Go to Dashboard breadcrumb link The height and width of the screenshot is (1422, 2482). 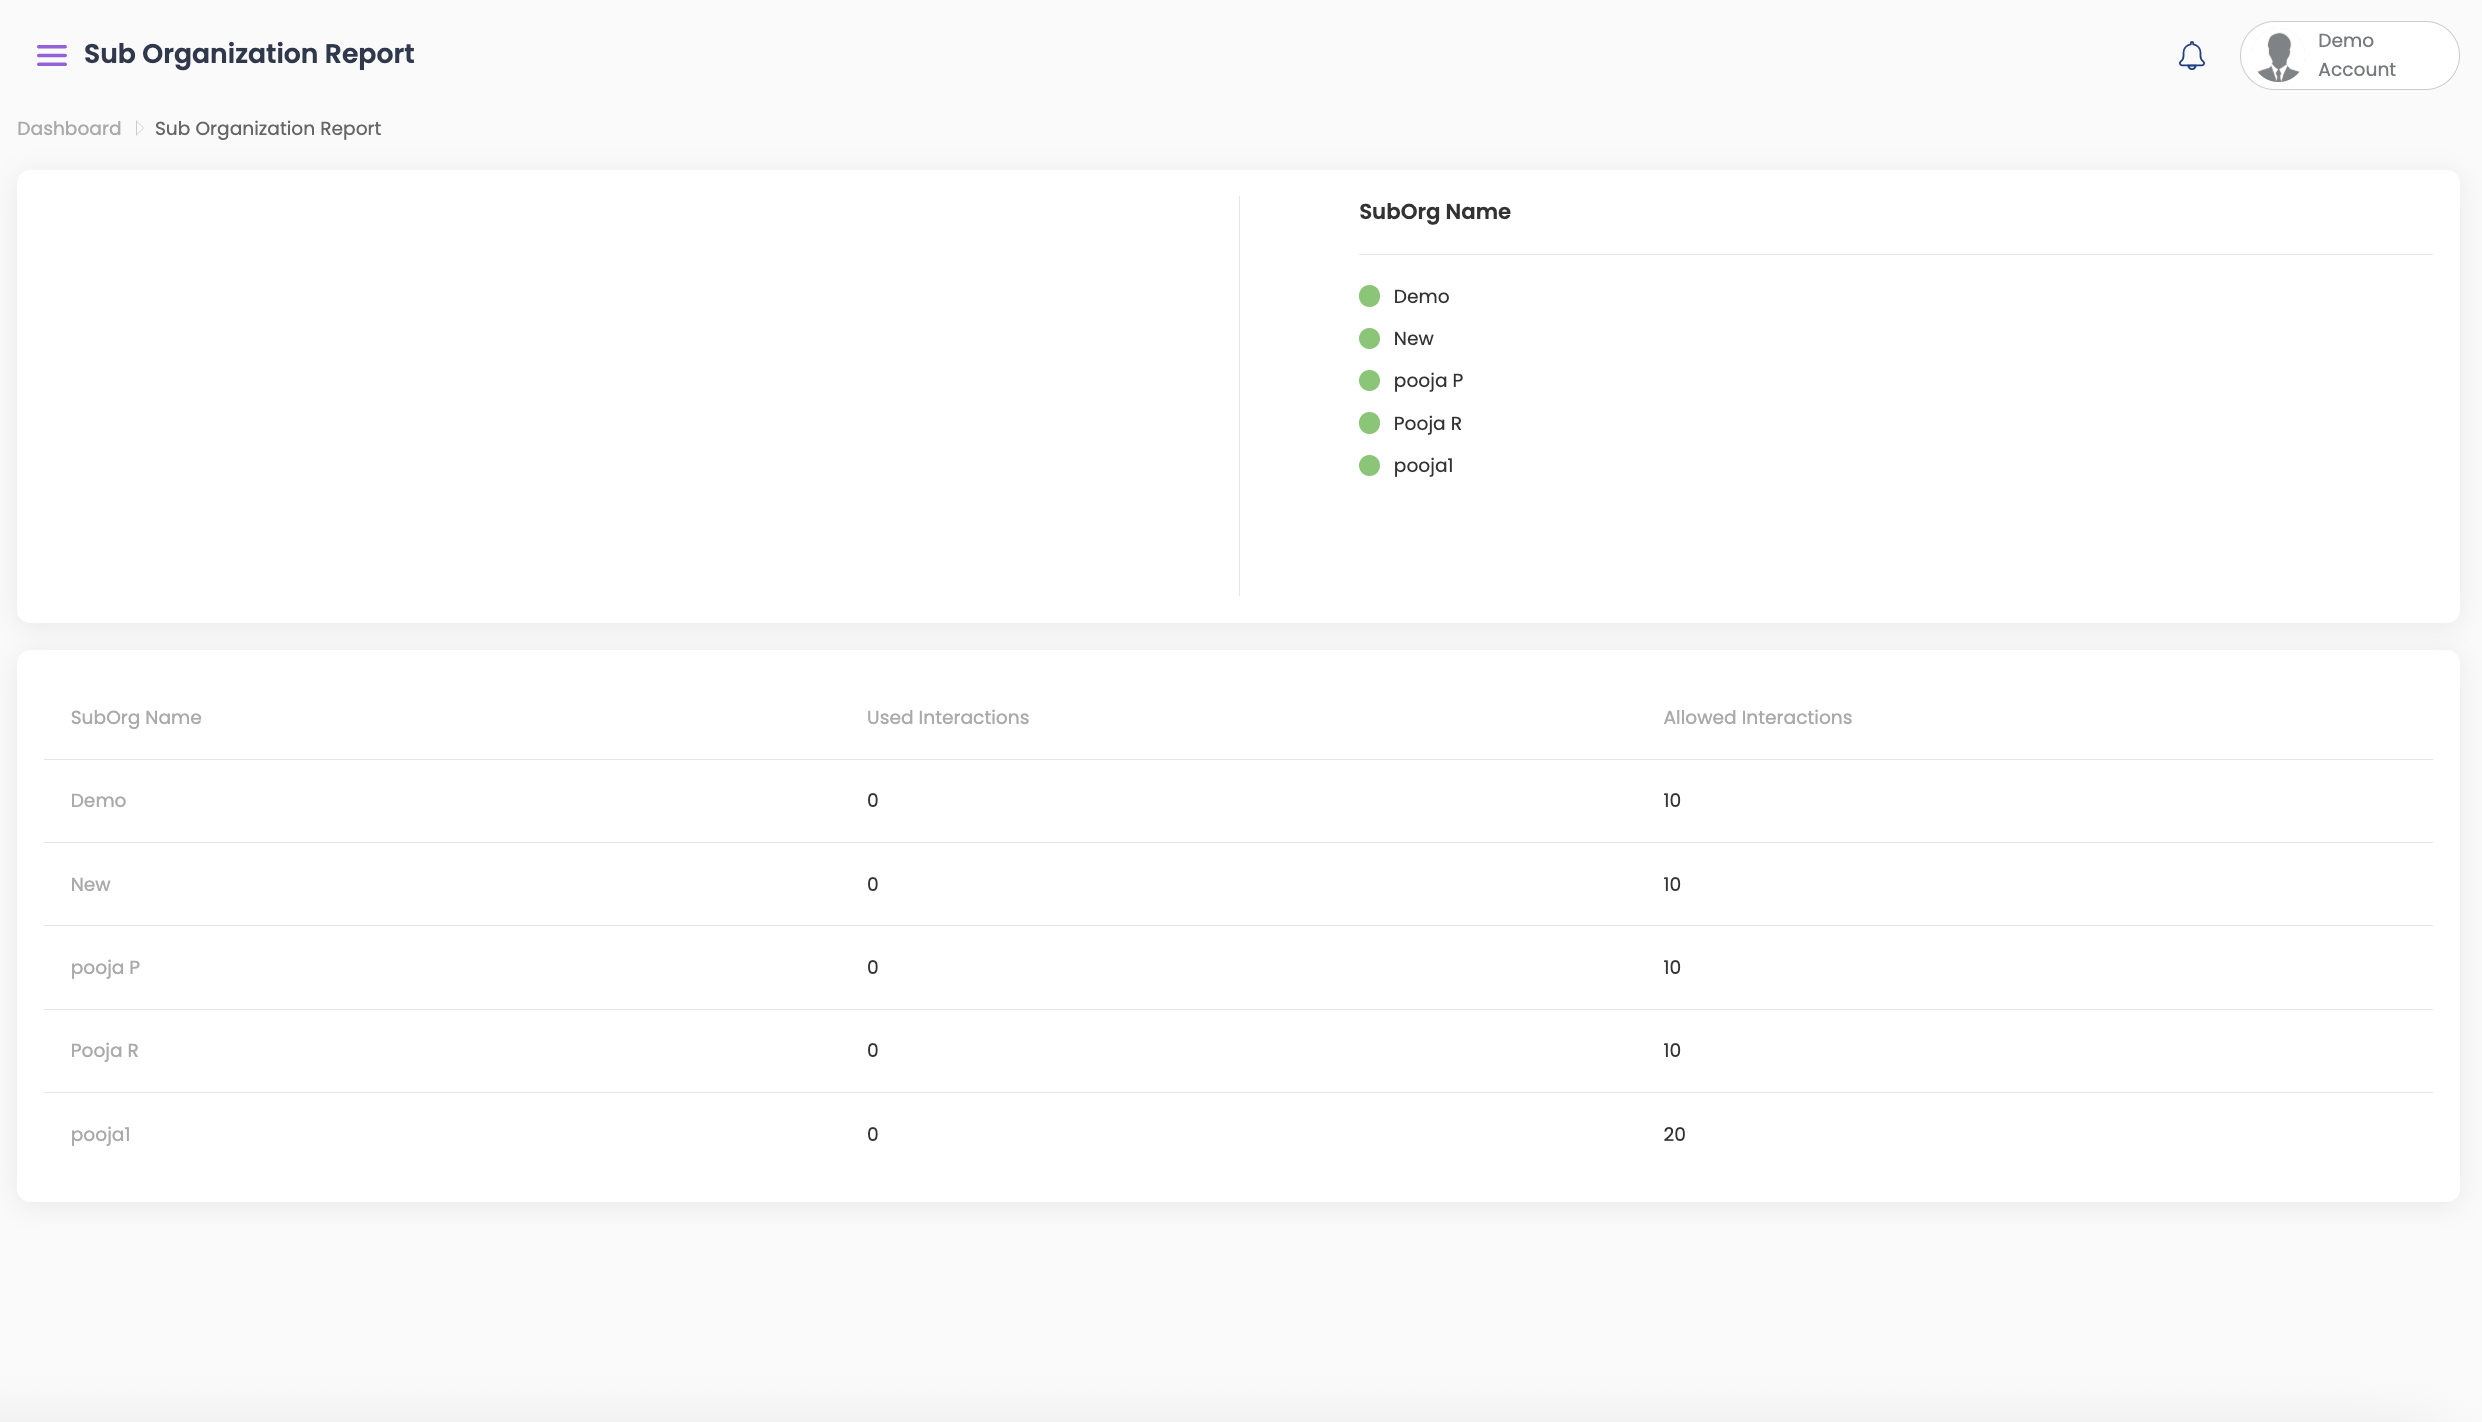click(69, 128)
